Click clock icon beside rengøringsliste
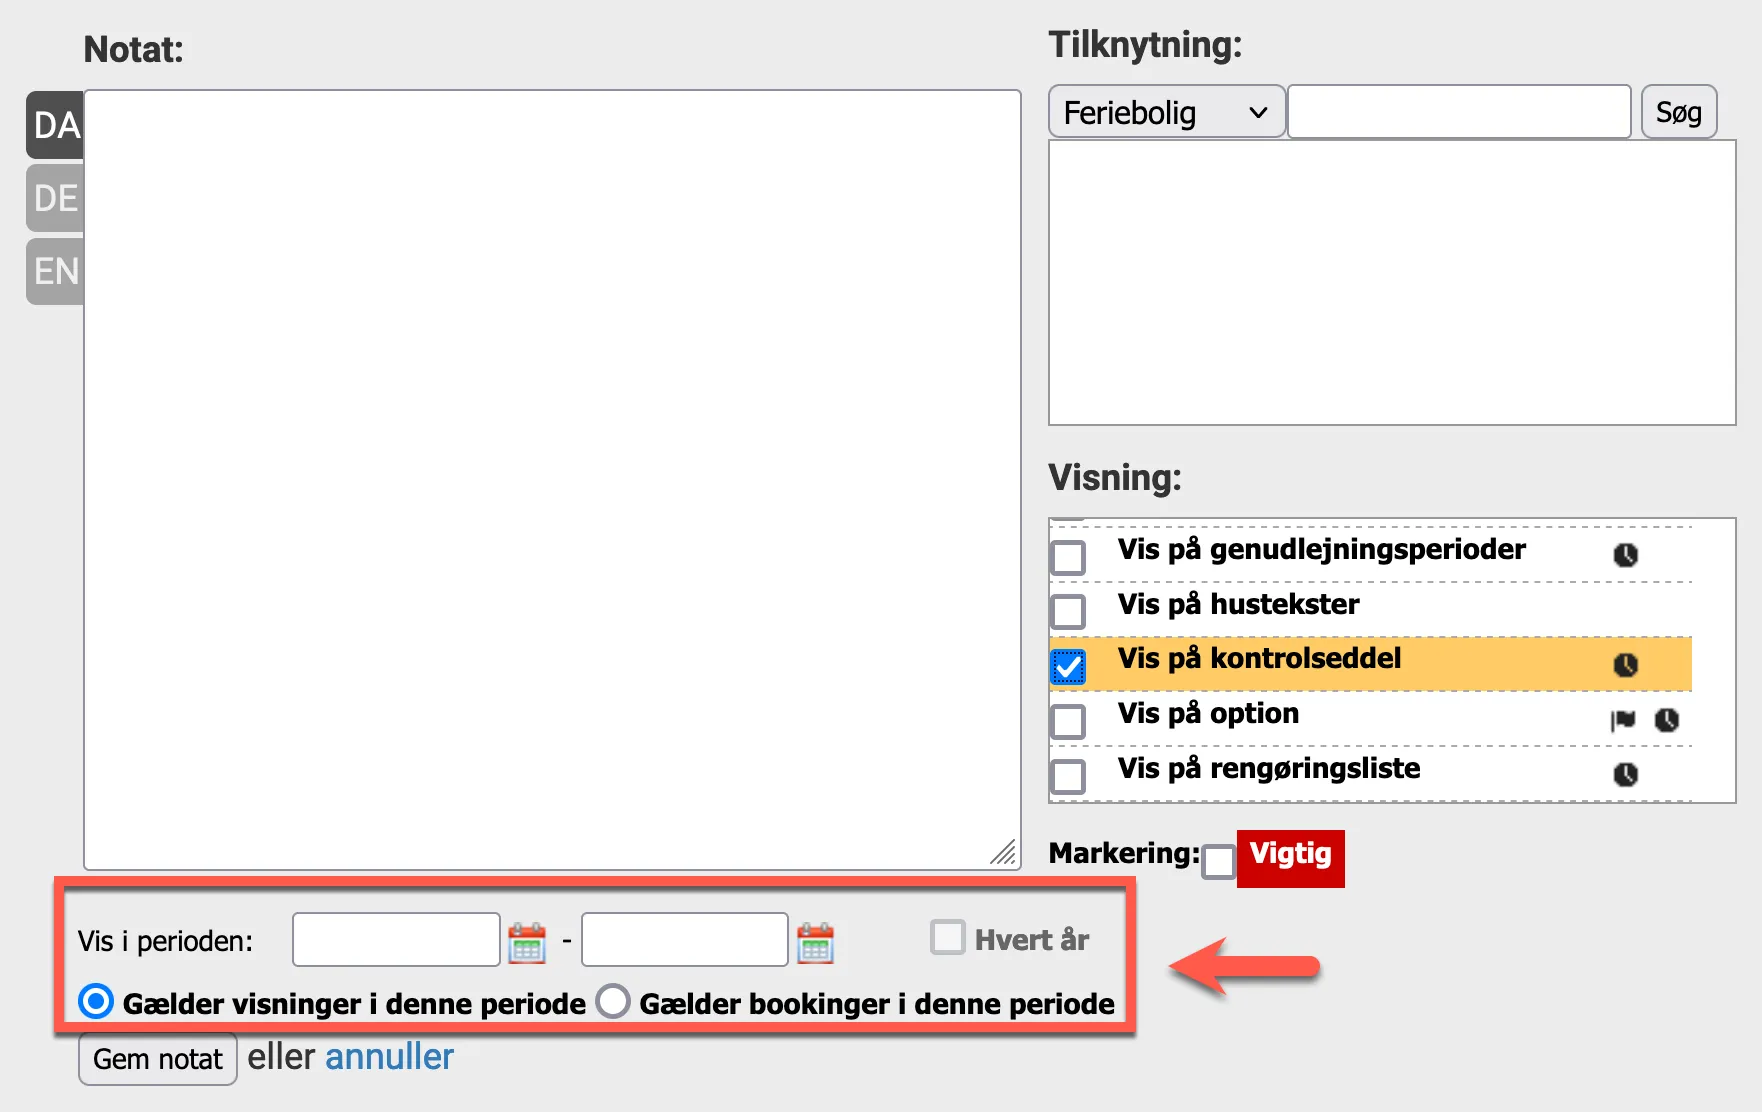 pyautogui.click(x=1625, y=774)
